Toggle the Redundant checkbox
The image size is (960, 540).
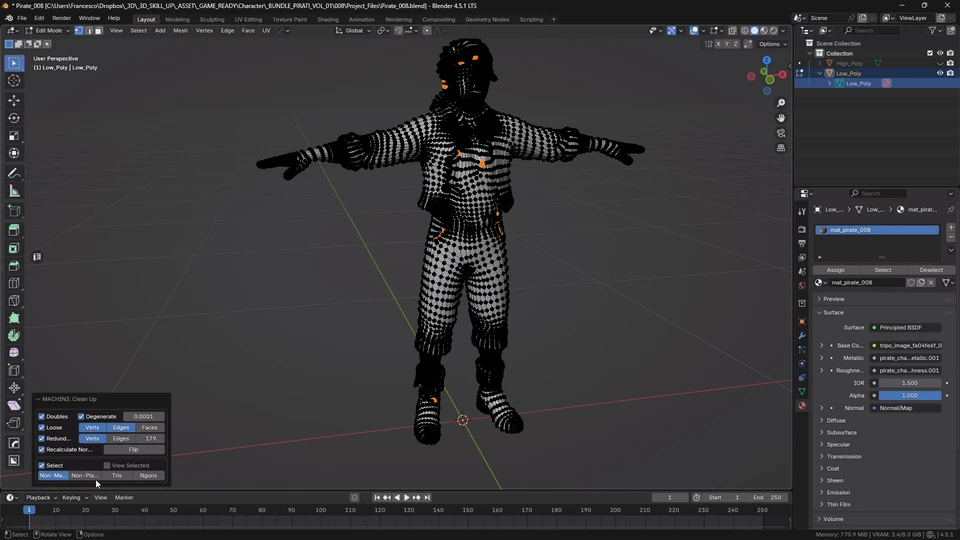(x=42, y=438)
